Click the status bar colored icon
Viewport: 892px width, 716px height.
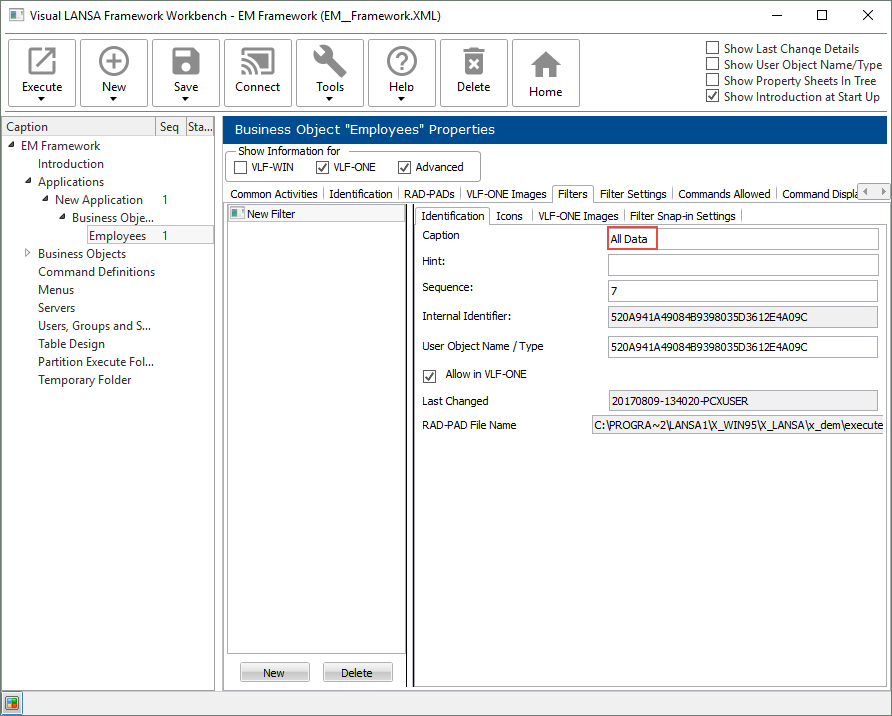click(x=12, y=703)
